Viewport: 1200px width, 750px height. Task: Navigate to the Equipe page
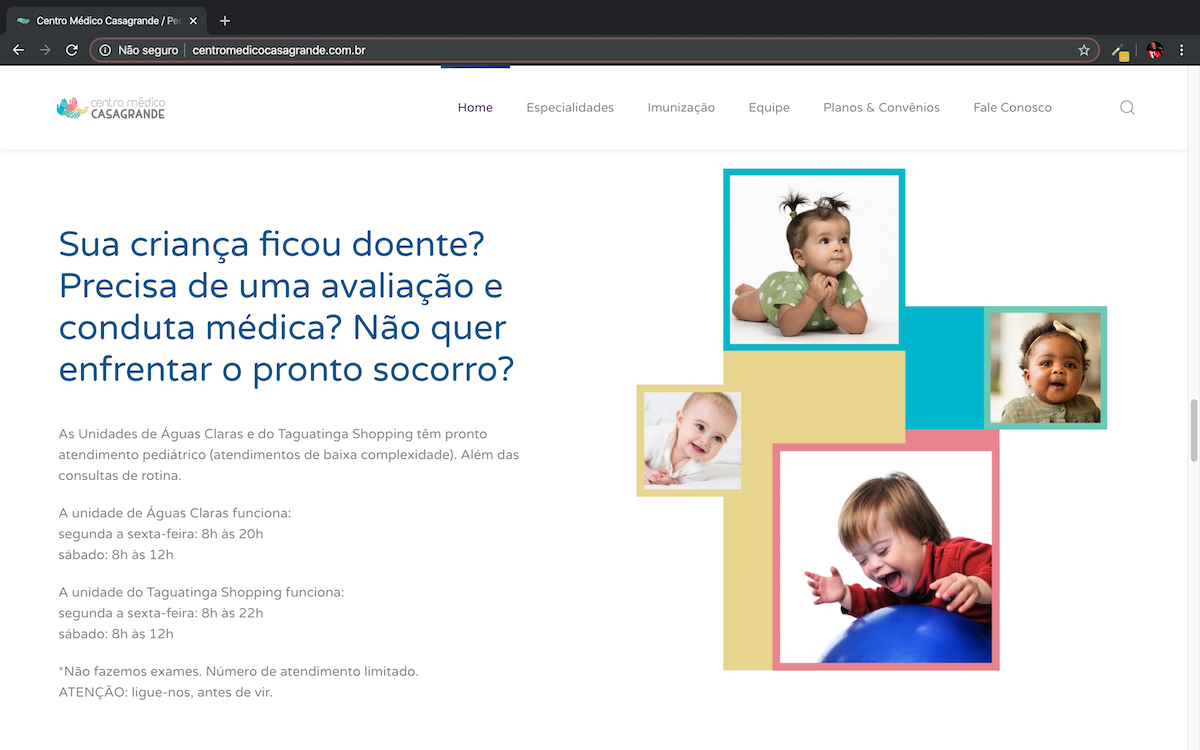point(769,108)
